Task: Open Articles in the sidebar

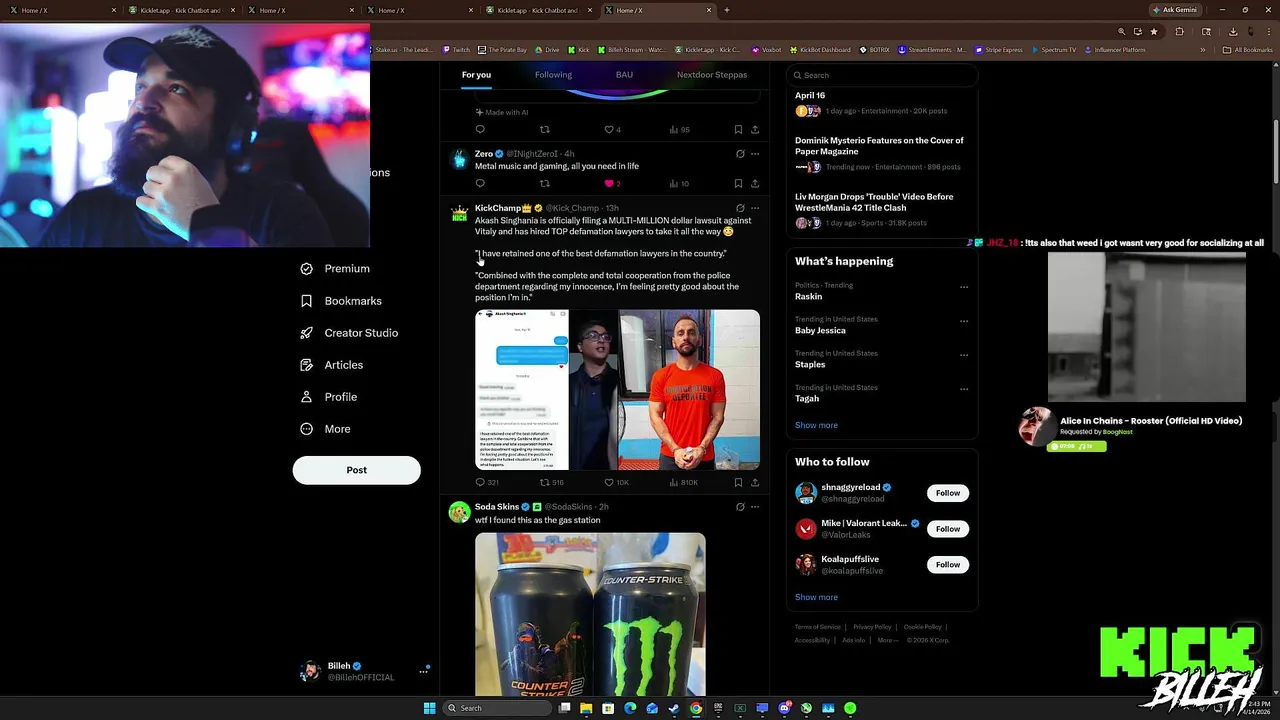Action: (x=332, y=365)
